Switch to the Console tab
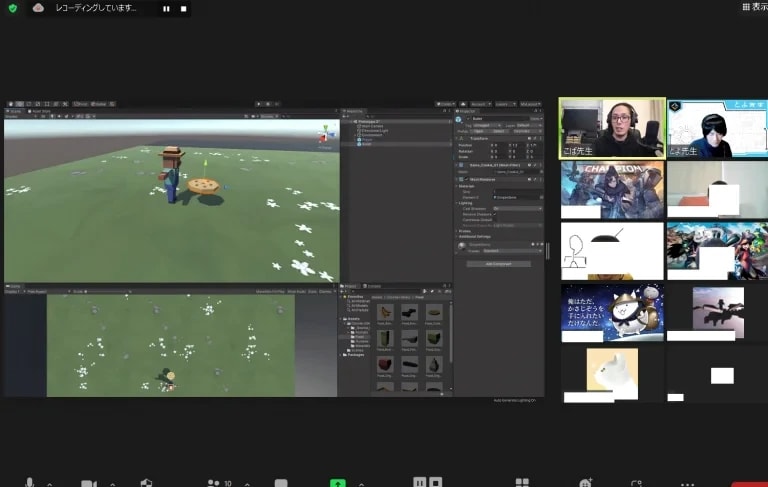Viewport: 768px width, 487px height. click(373, 286)
